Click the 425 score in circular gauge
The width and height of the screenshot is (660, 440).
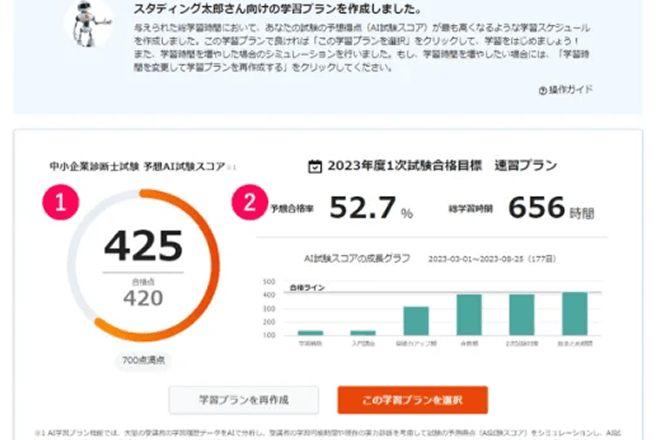click(143, 245)
